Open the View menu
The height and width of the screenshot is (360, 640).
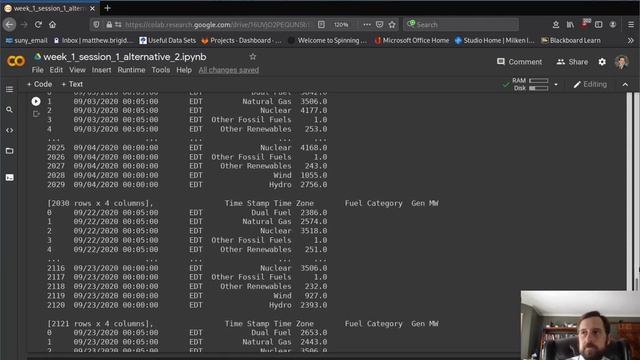point(77,70)
